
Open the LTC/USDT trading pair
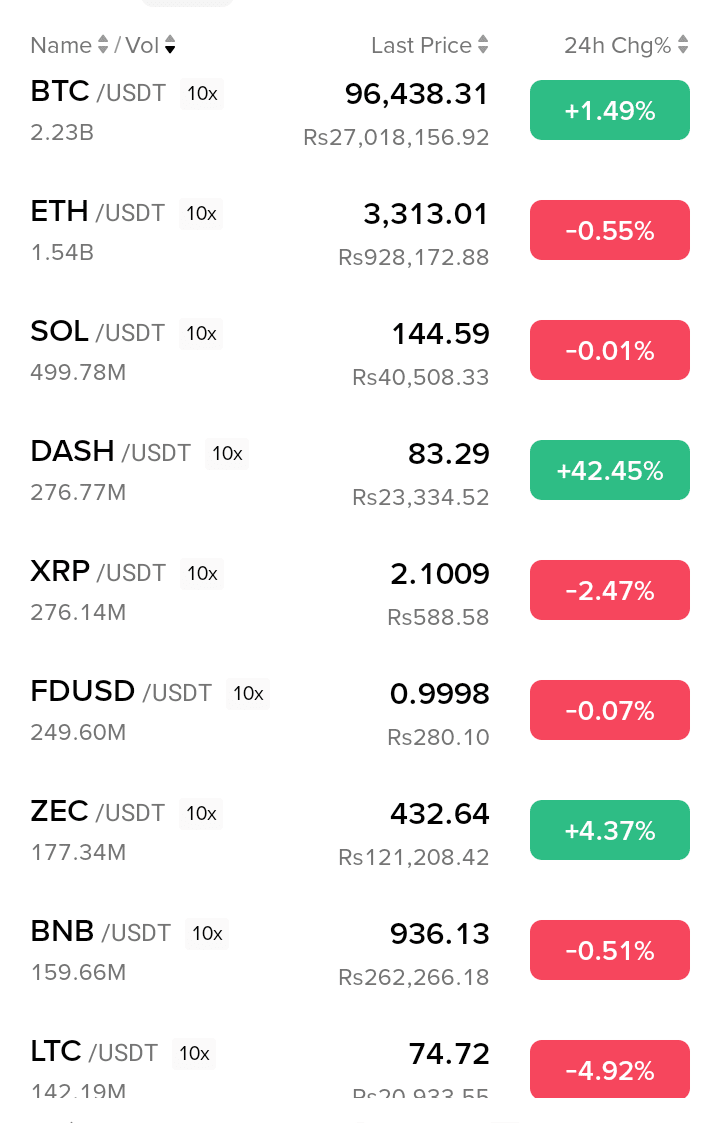(94, 1053)
